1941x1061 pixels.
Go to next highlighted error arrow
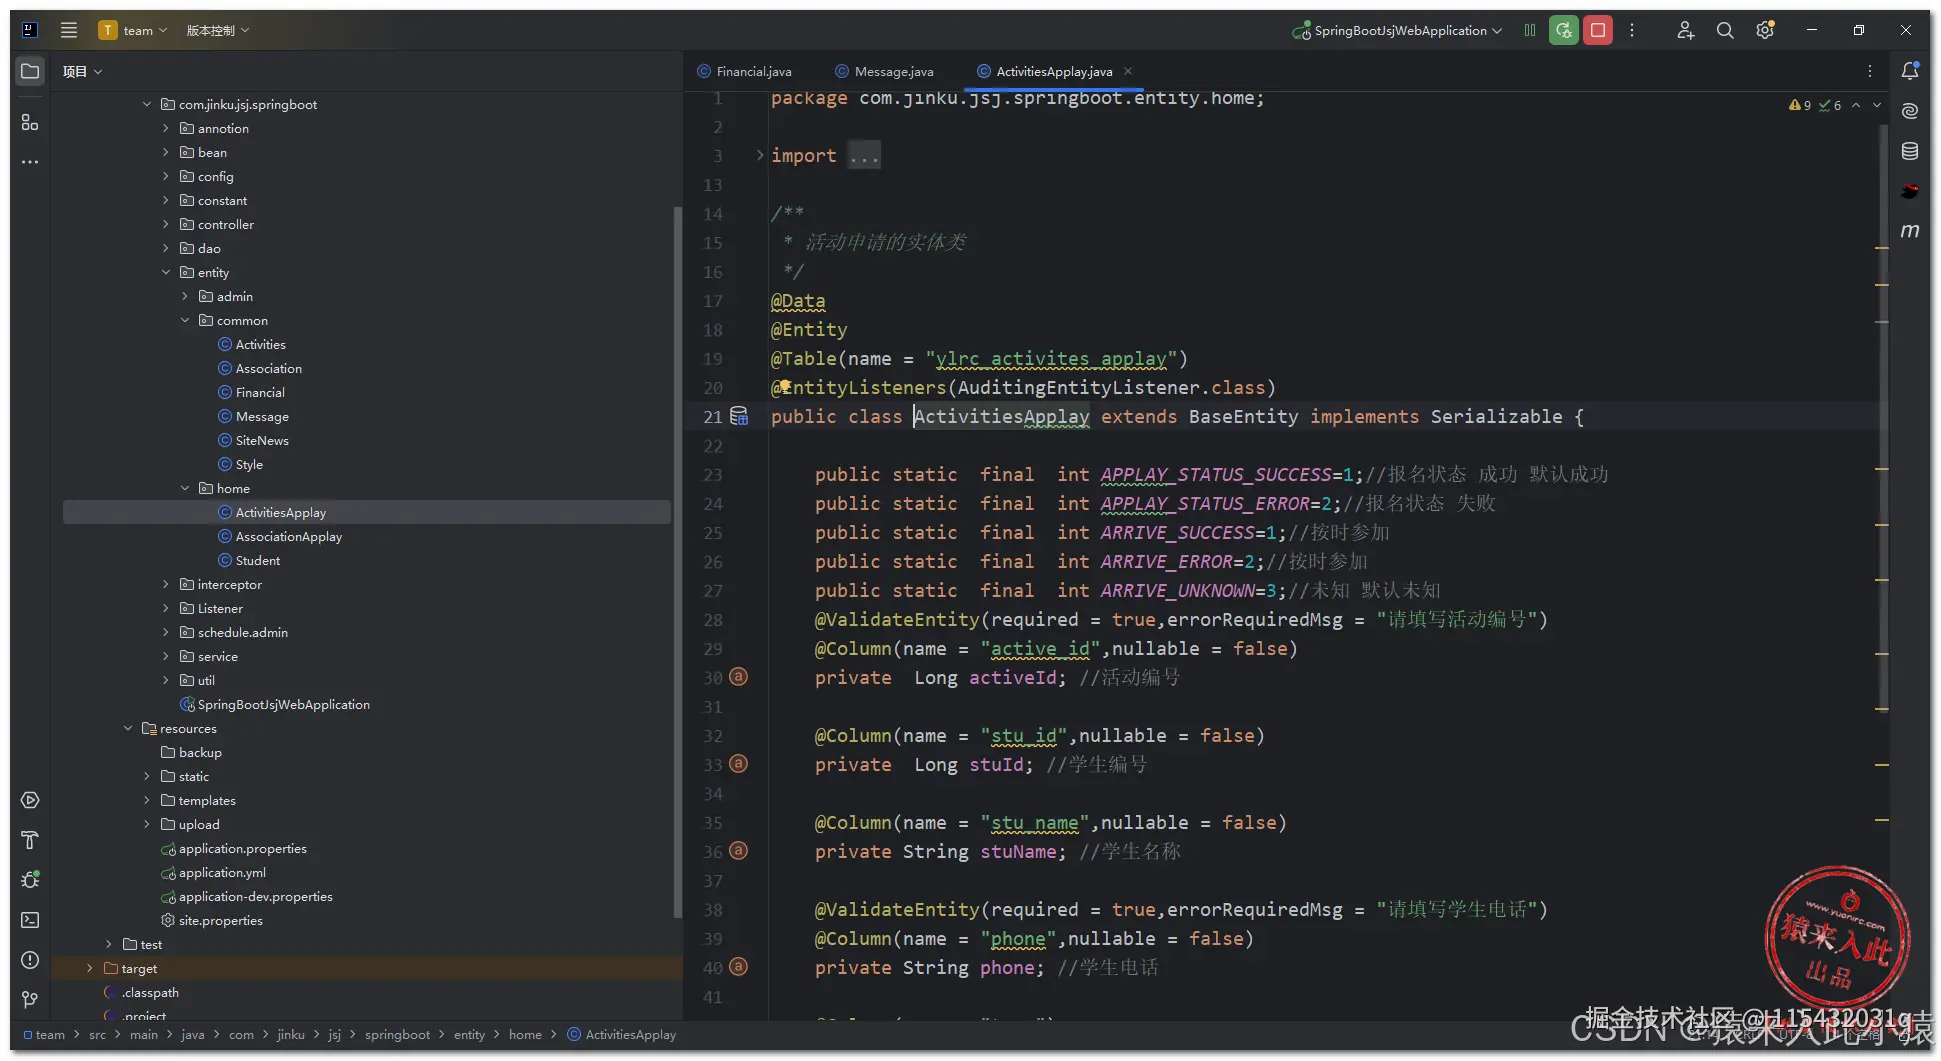click(x=1877, y=105)
